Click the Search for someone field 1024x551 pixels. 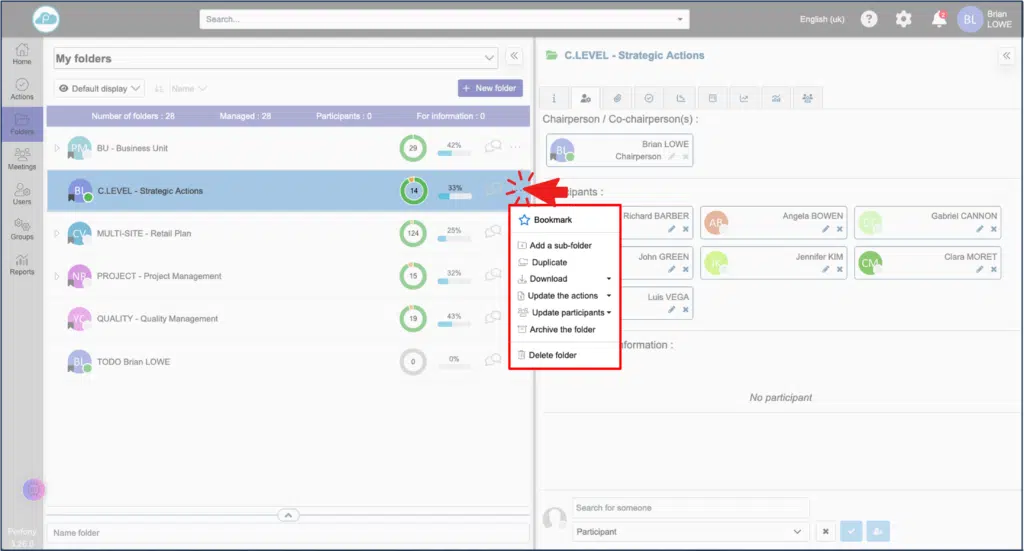point(690,508)
